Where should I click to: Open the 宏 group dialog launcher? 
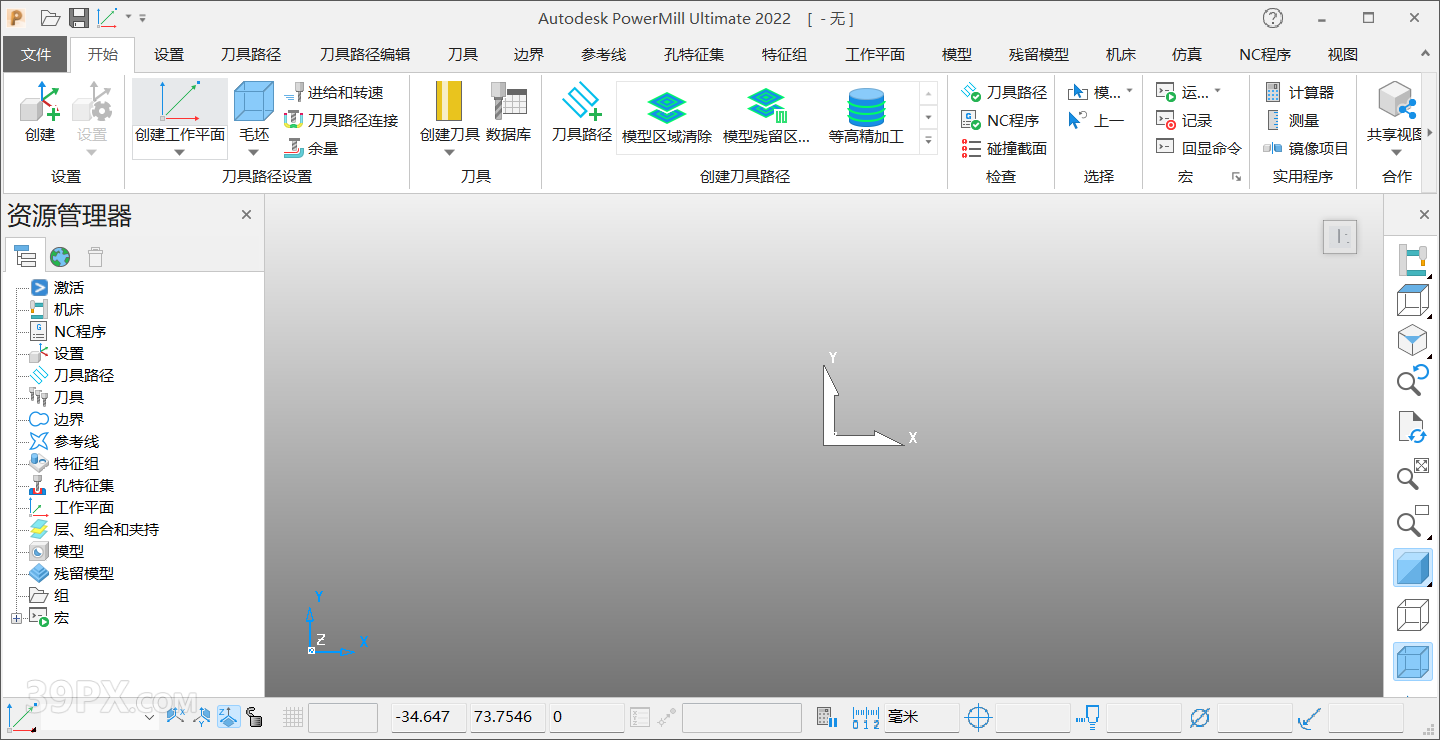tap(1236, 177)
